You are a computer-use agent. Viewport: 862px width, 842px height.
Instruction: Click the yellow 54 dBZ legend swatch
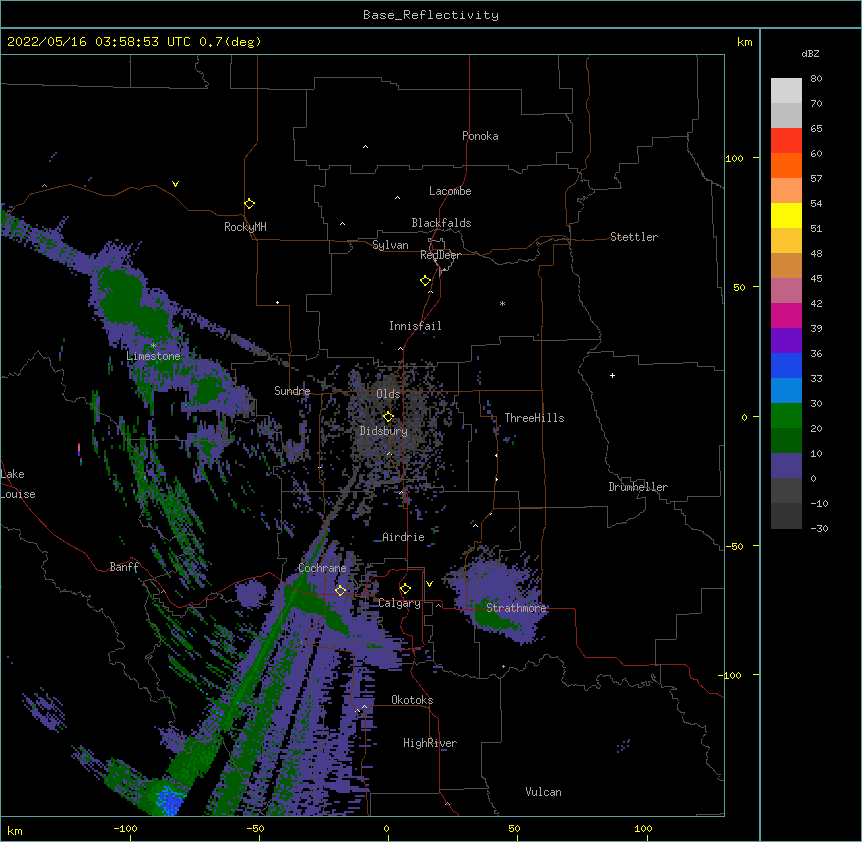pos(786,215)
